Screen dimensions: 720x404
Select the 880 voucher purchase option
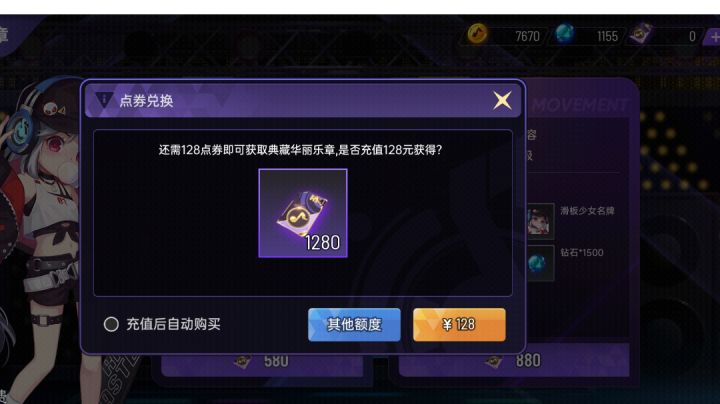(x=513, y=361)
